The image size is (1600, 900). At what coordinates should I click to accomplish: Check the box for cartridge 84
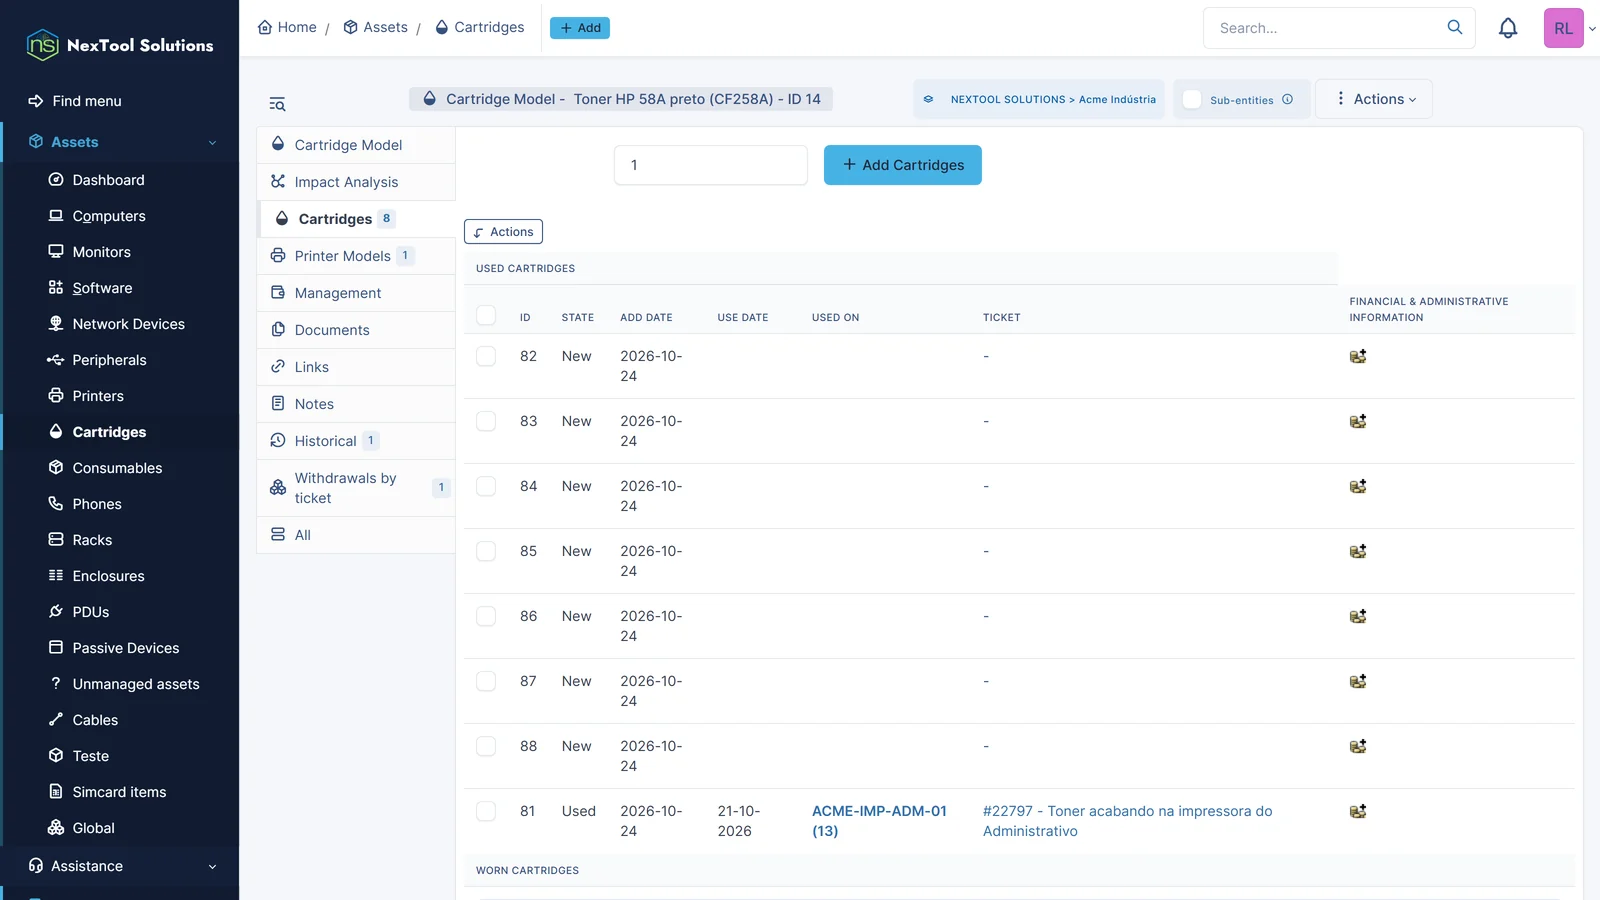[x=486, y=486]
